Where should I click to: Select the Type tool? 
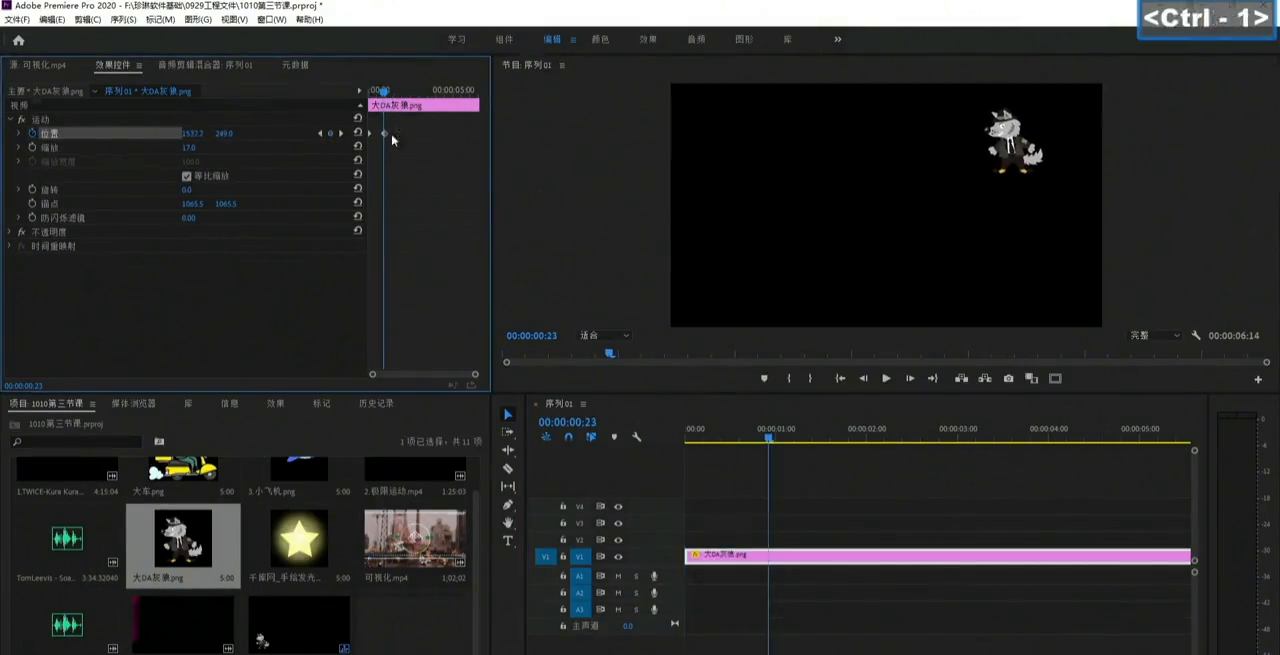coord(508,541)
